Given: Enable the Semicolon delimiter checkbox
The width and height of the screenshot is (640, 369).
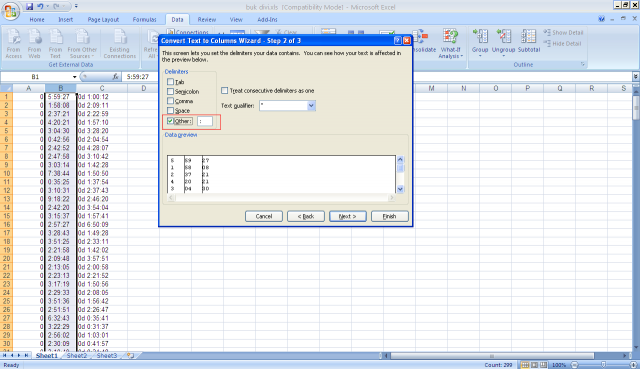Looking at the screenshot, I should coord(170,91).
